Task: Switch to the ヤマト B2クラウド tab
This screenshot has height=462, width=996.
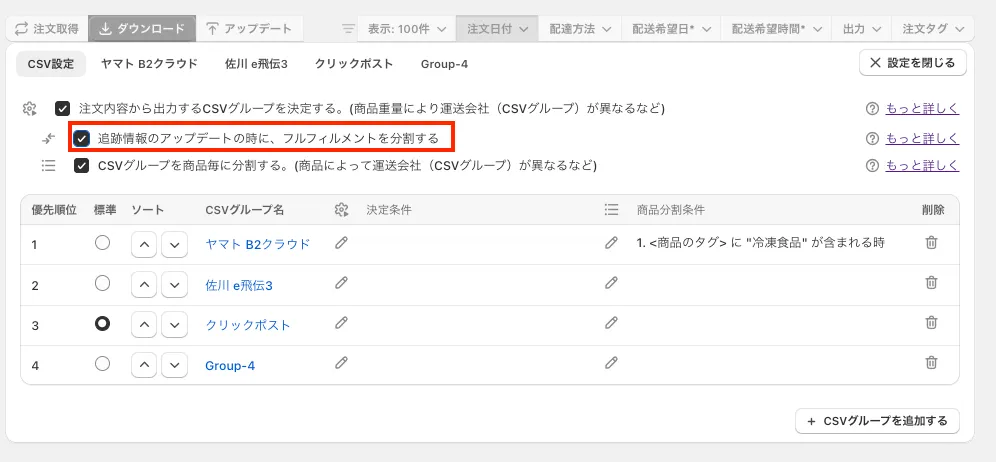Action: pos(149,64)
